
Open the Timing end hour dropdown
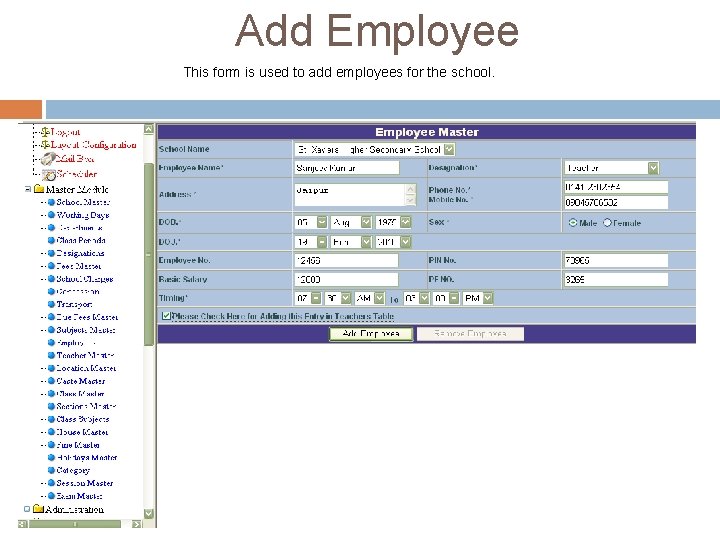pyautogui.click(x=424, y=298)
